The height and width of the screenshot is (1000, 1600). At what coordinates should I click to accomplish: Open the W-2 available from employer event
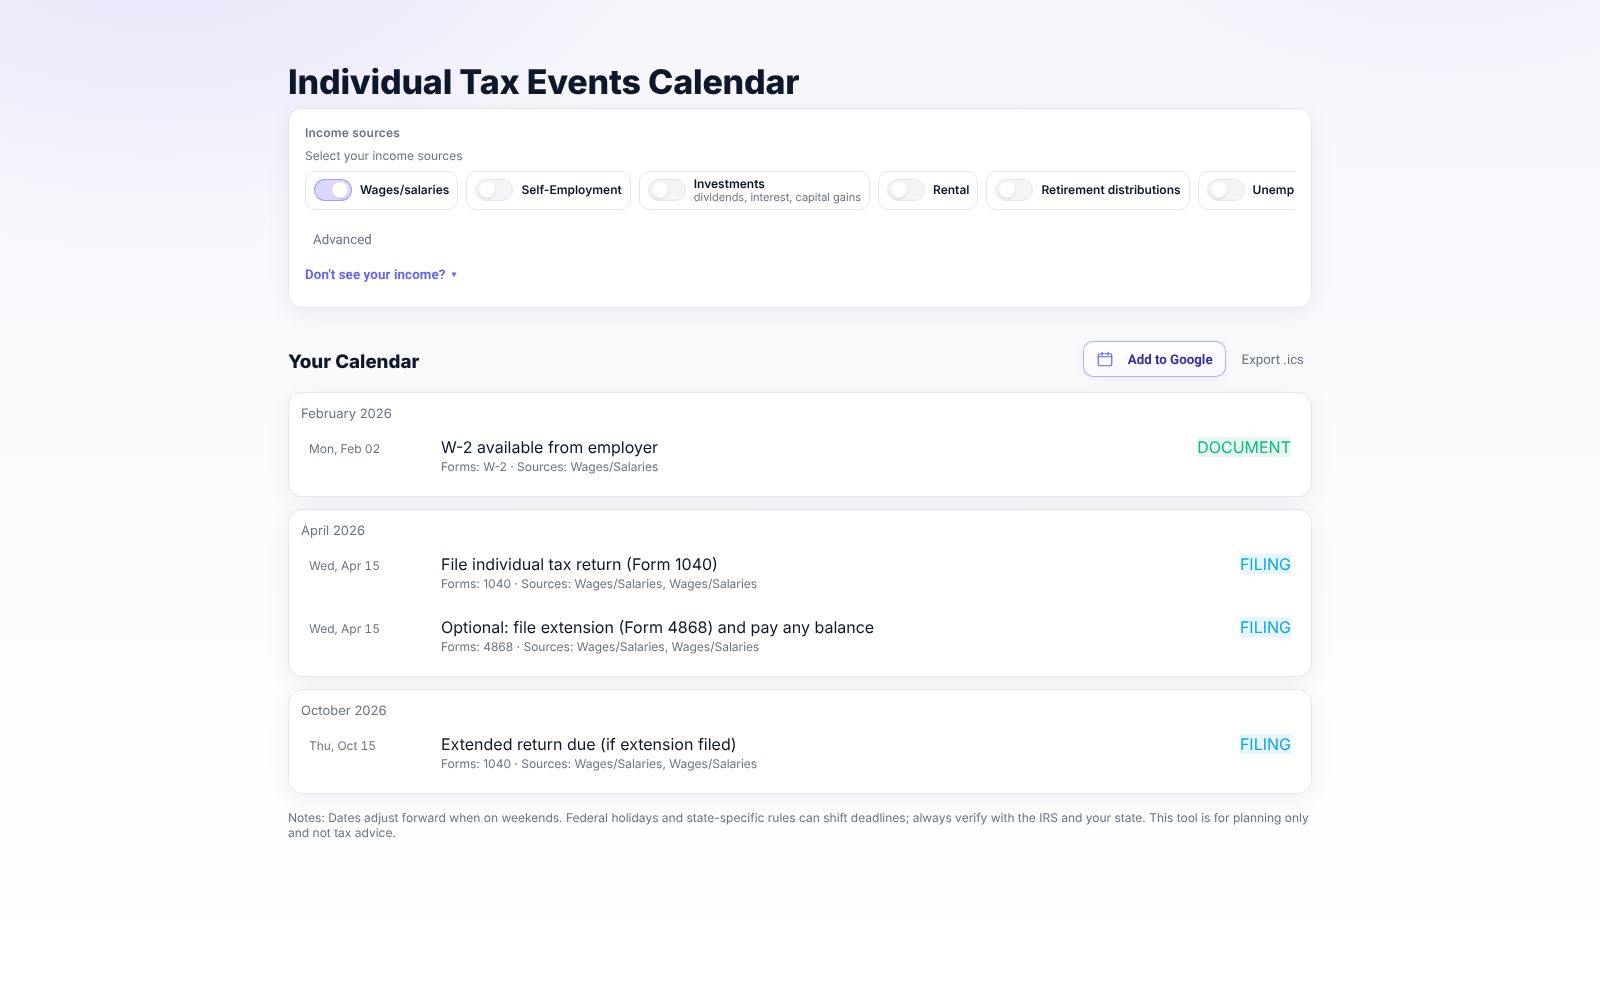549,448
